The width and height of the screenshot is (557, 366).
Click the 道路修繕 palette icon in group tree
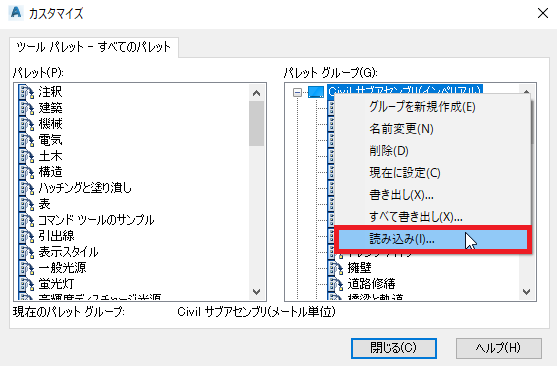coord(335,284)
